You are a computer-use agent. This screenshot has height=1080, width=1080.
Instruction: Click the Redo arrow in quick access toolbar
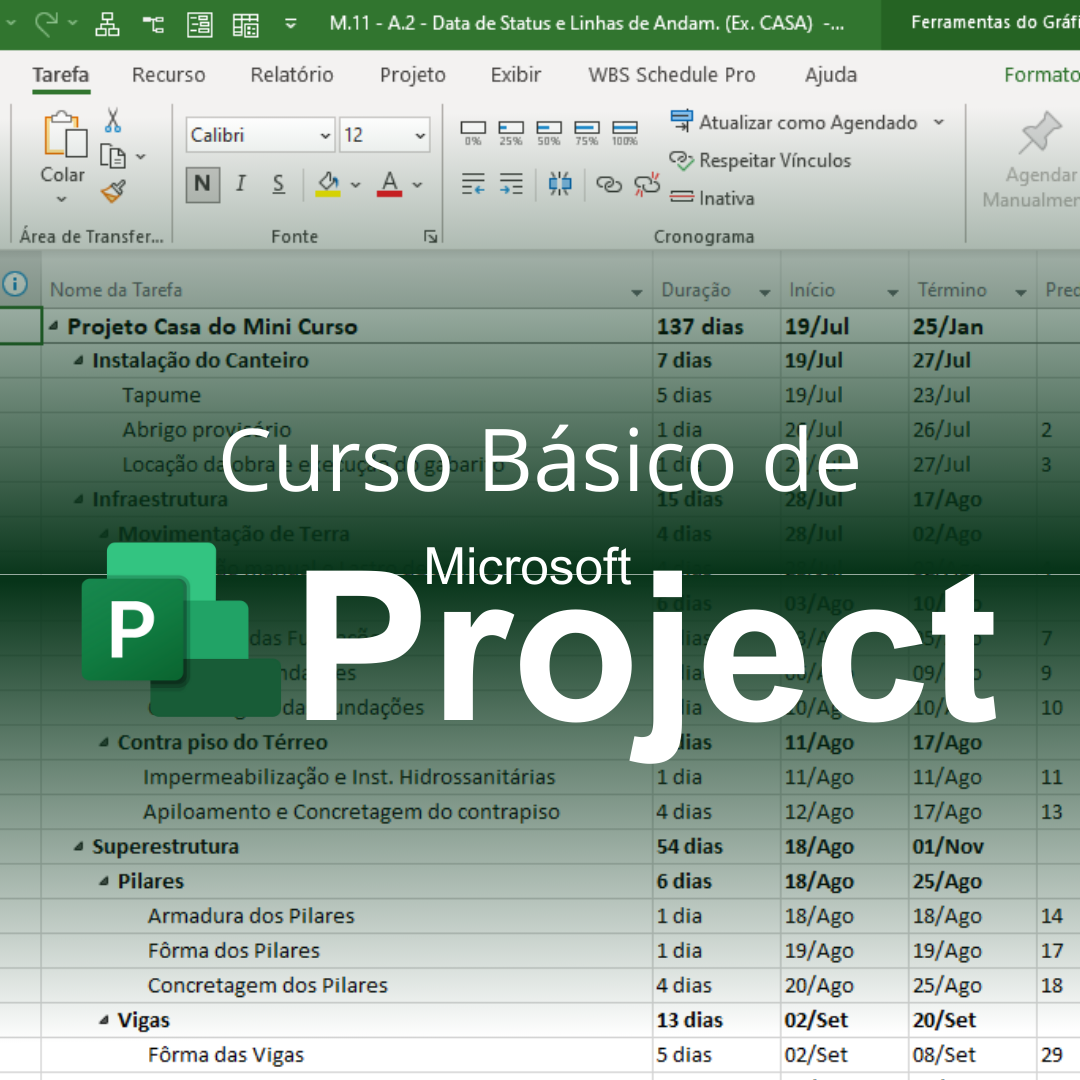tap(47, 24)
